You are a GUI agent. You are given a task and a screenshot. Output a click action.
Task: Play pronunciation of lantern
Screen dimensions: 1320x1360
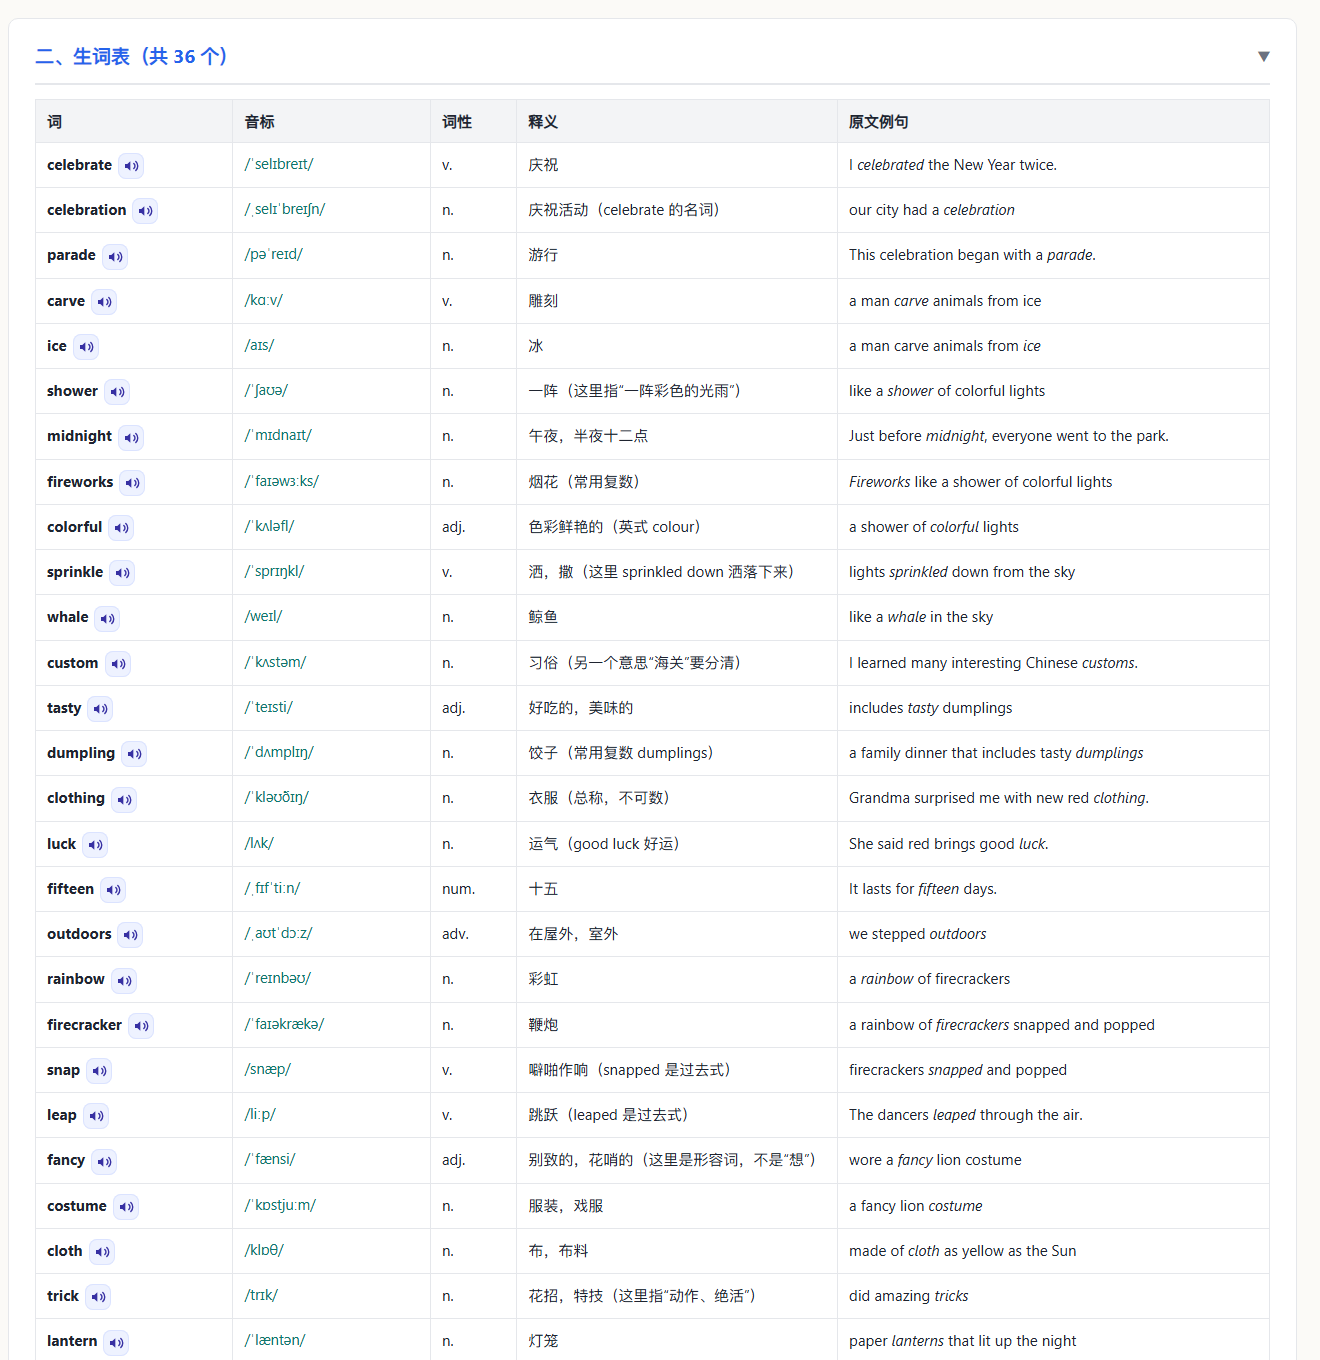pos(117,1343)
